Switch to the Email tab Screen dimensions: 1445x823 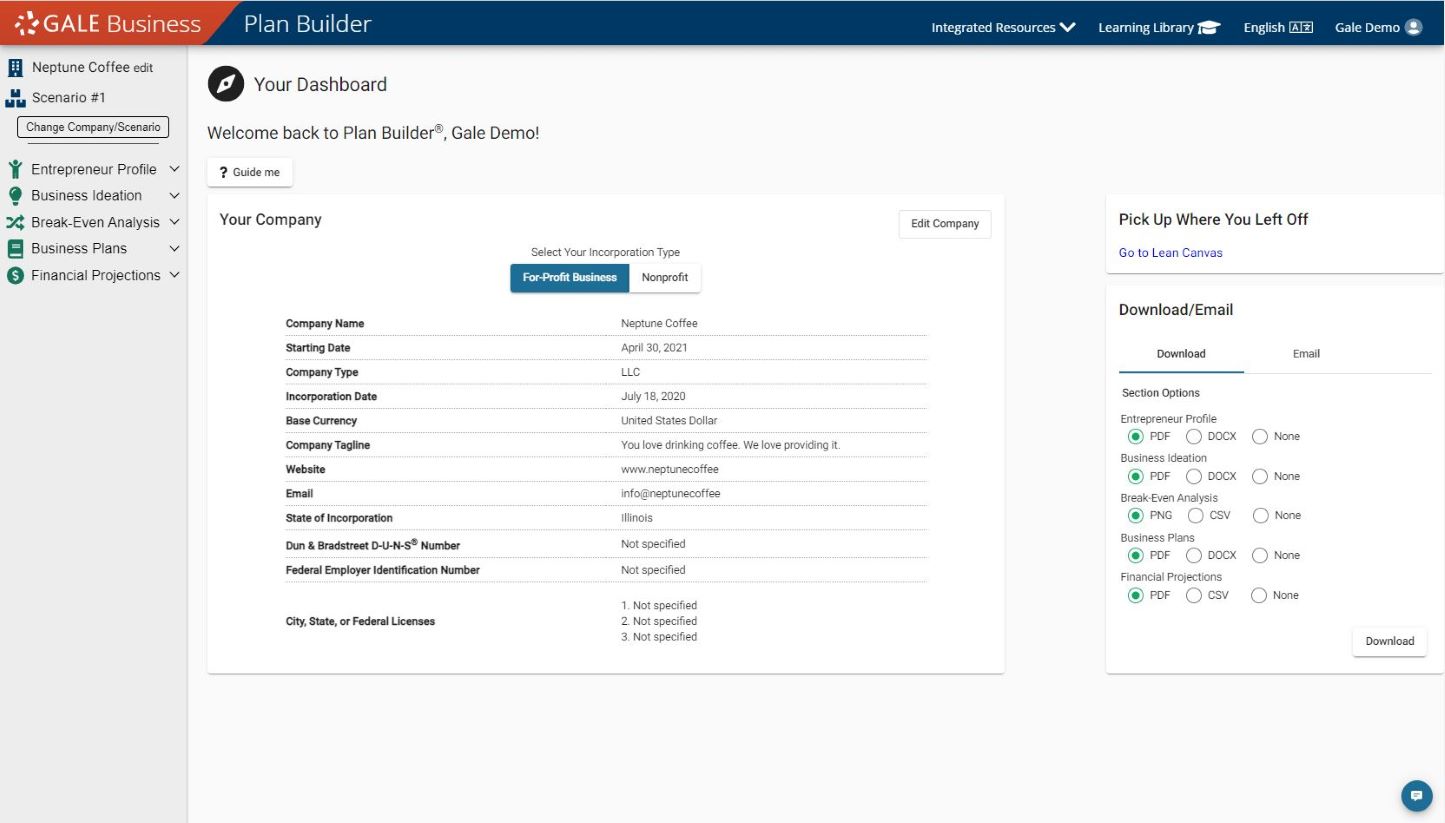pyautogui.click(x=1306, y=354)
